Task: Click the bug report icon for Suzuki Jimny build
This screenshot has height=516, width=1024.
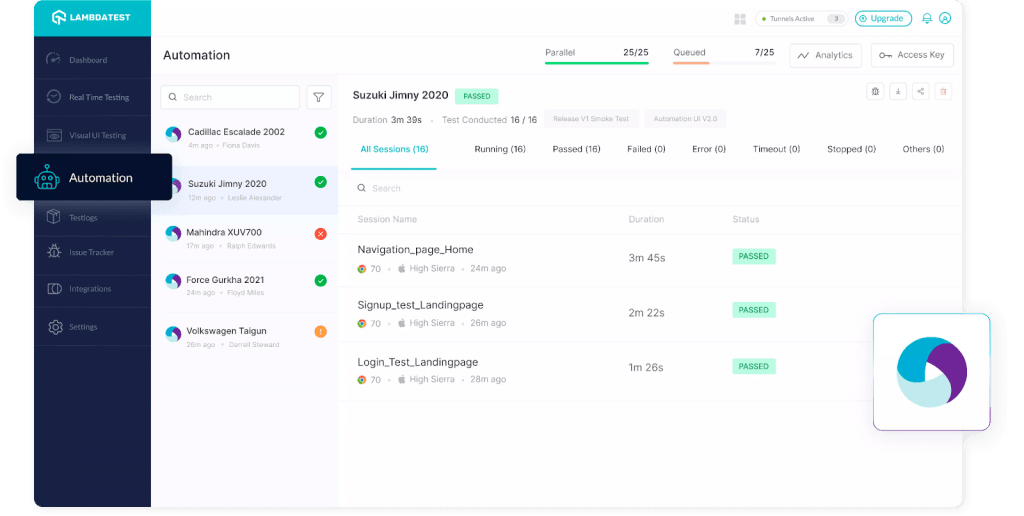Action: (876, 91)
